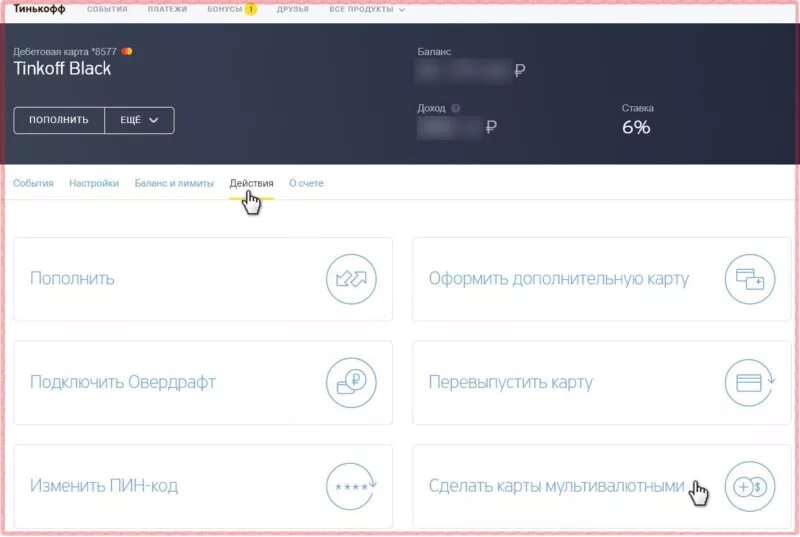Image resolution: width=800 pixels, height=537 pixels.
Task: Click the Бонусы notification badge
Action: (251, 9)
